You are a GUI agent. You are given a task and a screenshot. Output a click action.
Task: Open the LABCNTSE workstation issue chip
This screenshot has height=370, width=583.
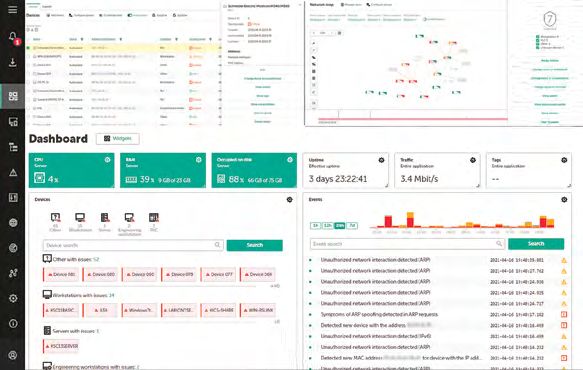179,310
